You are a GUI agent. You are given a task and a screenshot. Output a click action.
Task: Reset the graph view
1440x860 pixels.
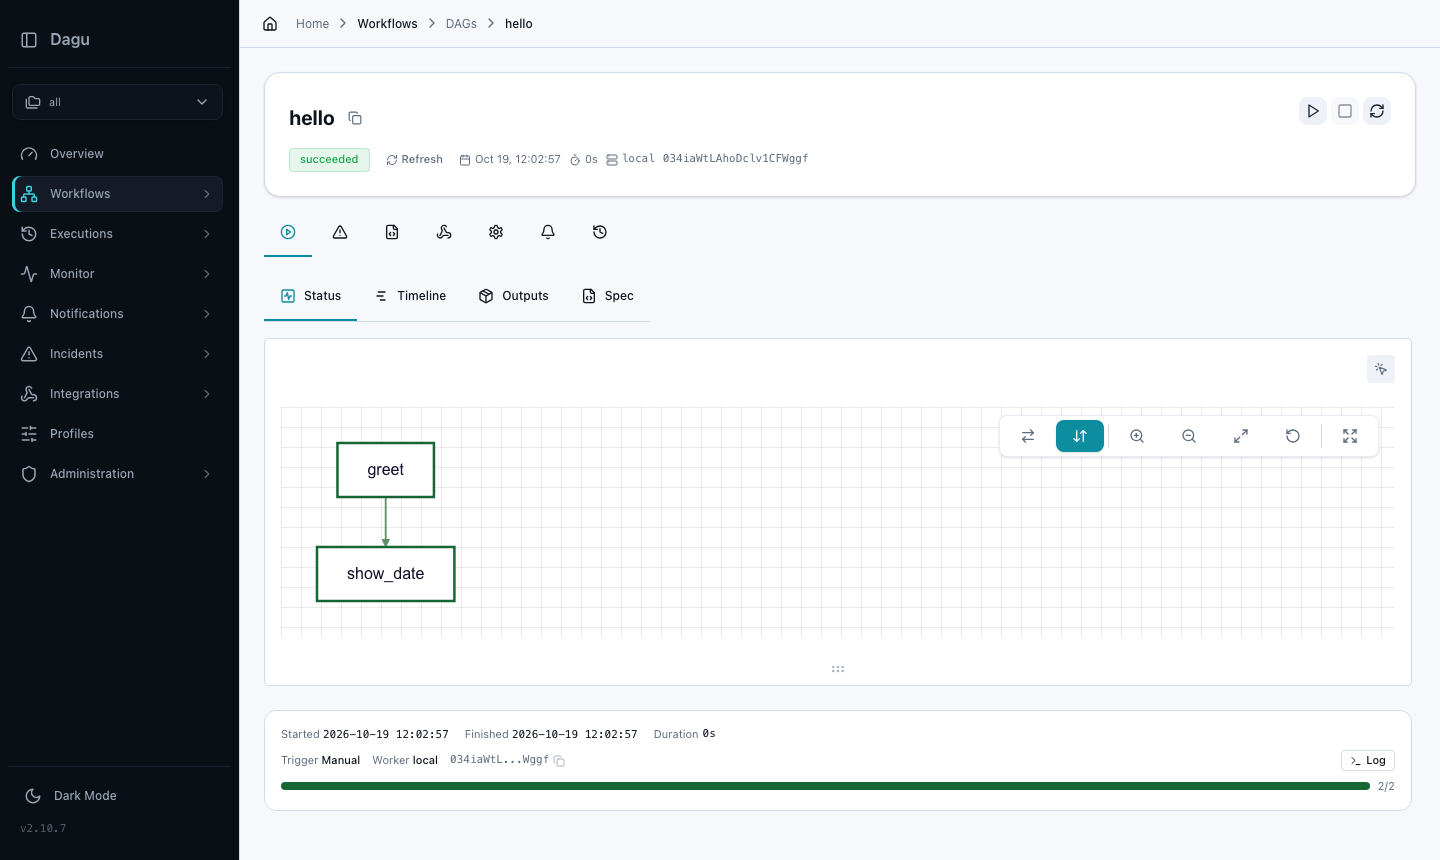pyautogui.click(x=1293, y=436)
